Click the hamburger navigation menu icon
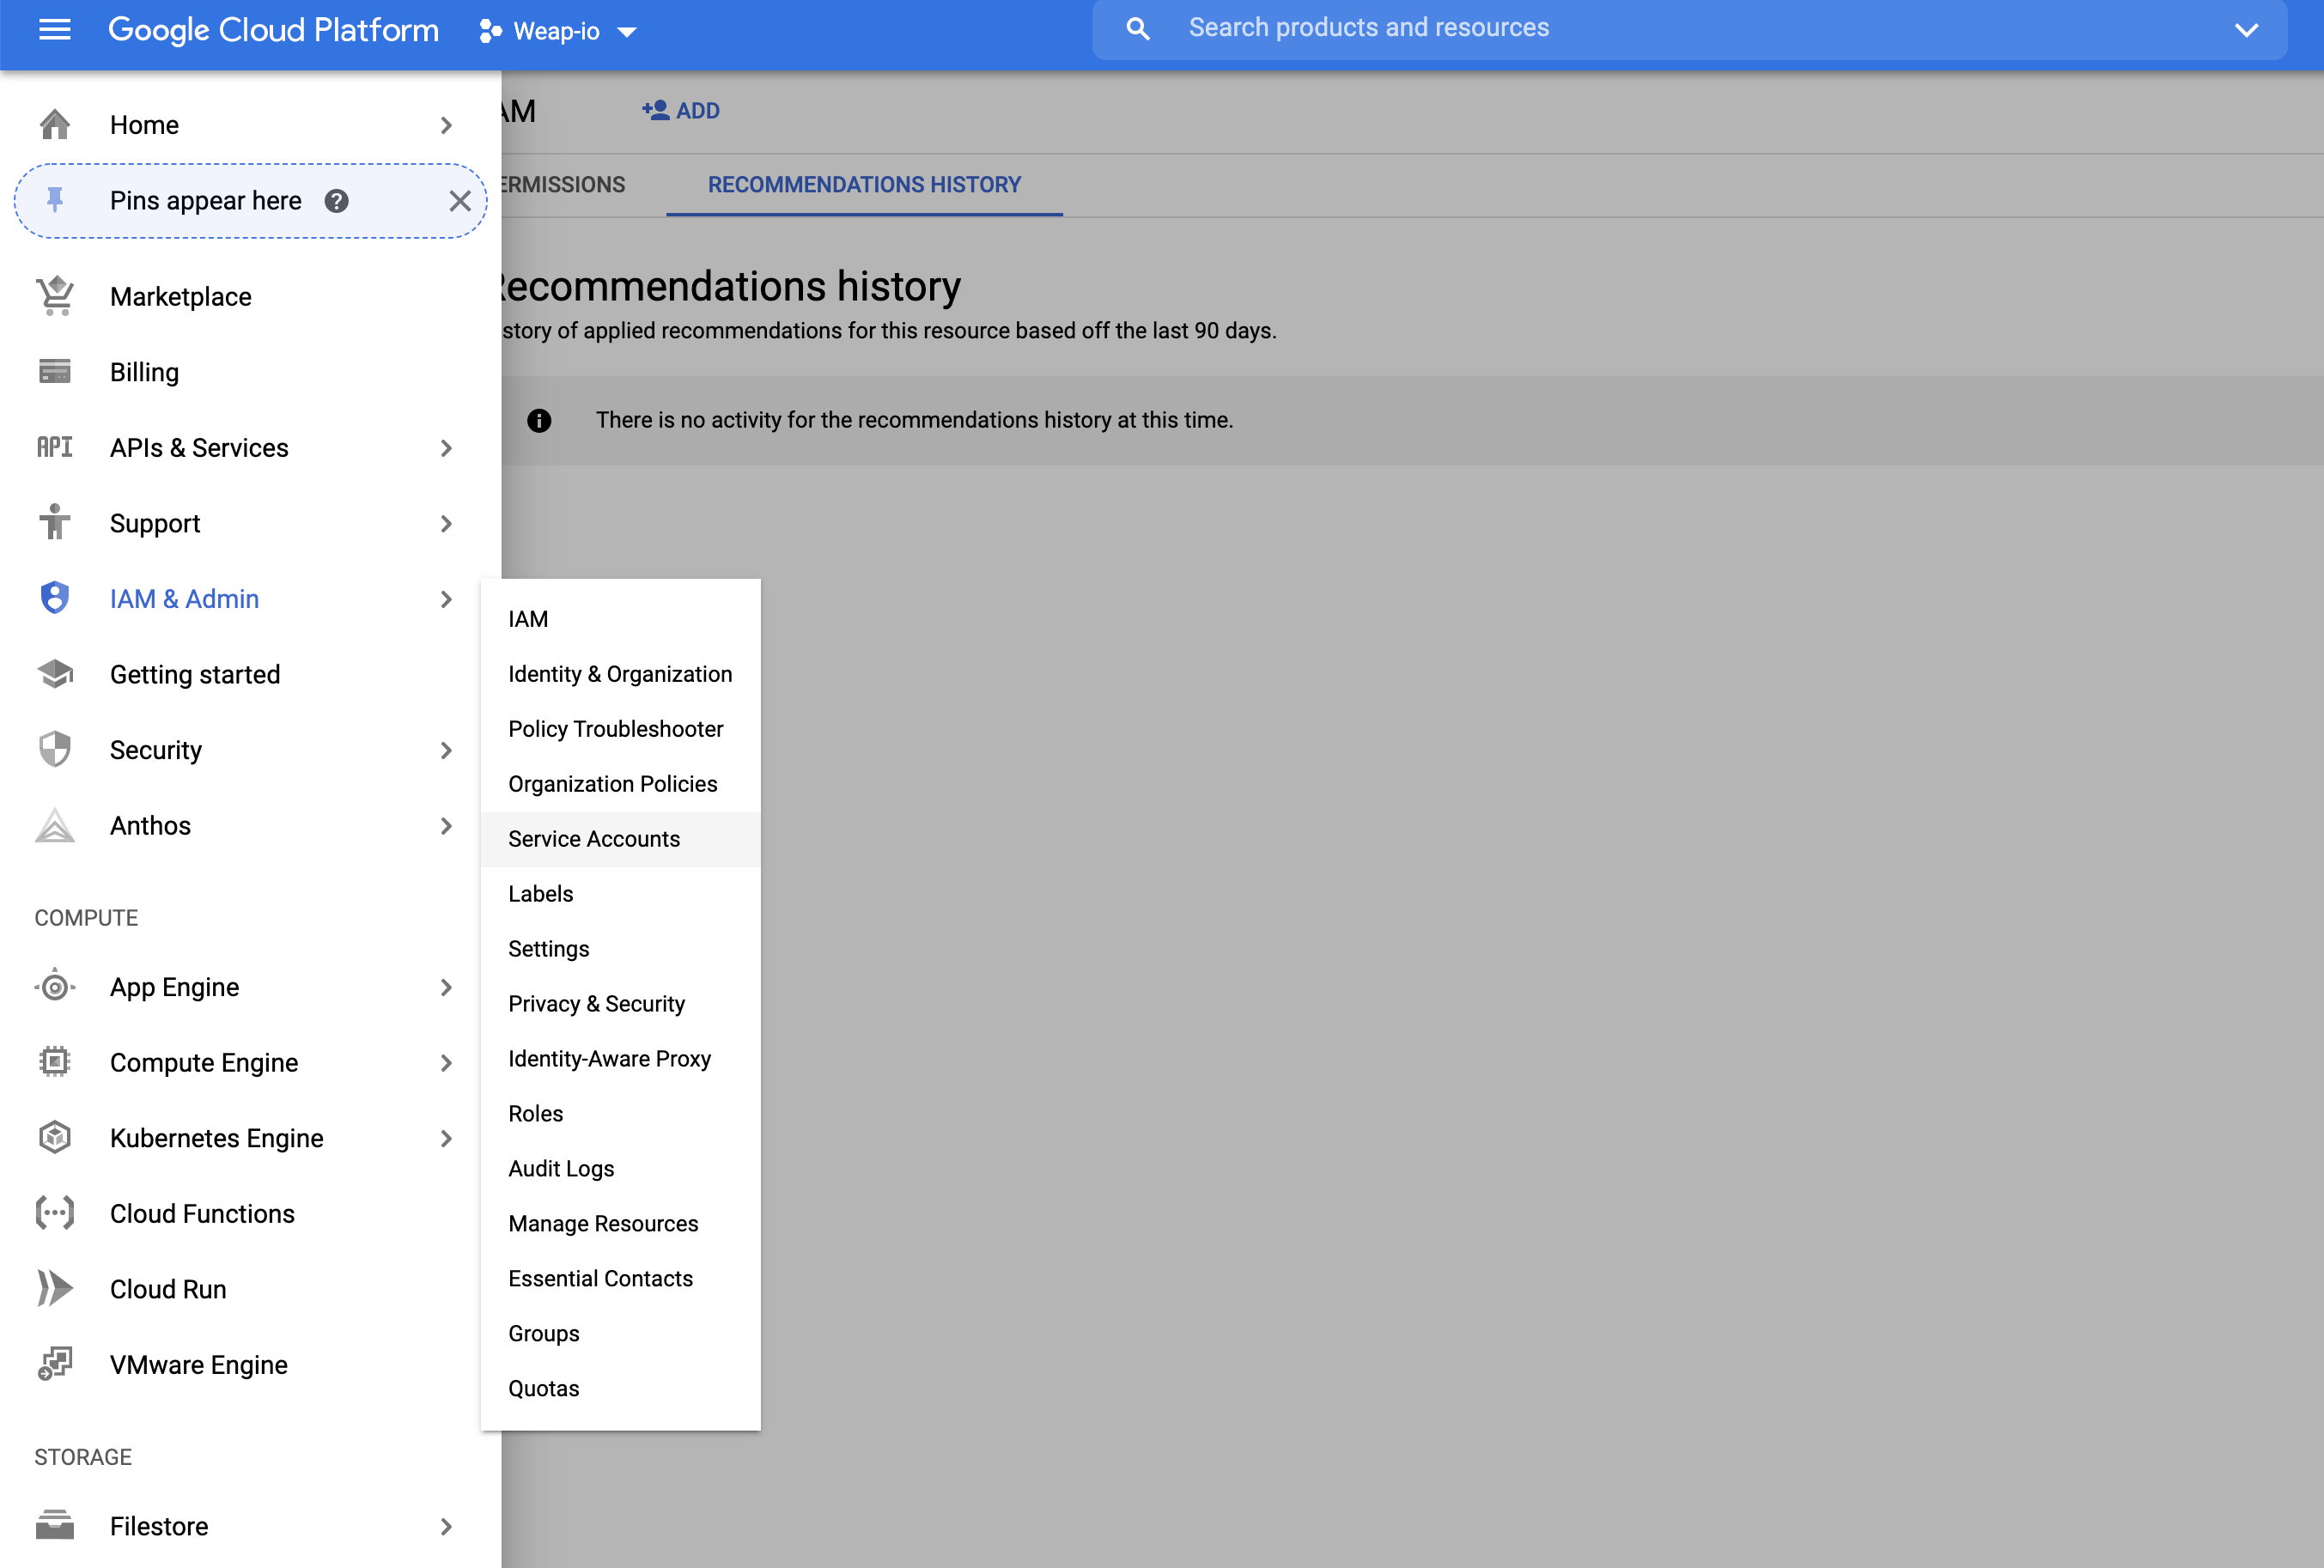This screenshot has width=2324, height=1568. click(x=54, y=29)
